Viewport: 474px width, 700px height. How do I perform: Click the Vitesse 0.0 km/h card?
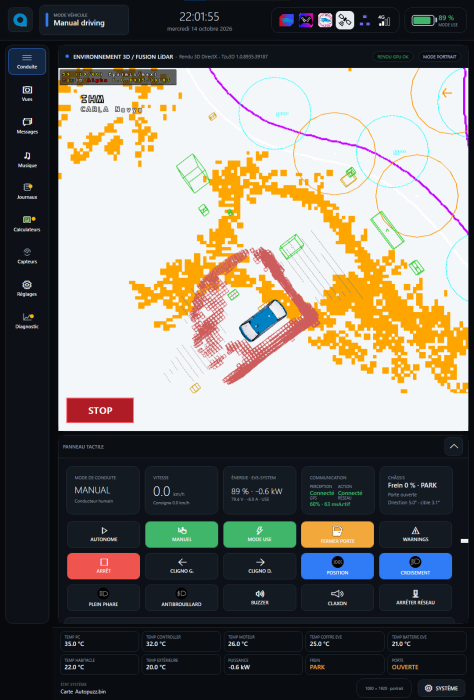pyautogui.click(x=181, y=490)
